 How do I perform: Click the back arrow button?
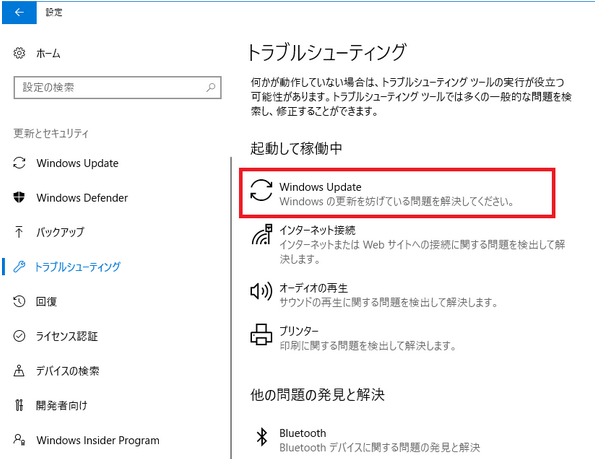(19, 13)
